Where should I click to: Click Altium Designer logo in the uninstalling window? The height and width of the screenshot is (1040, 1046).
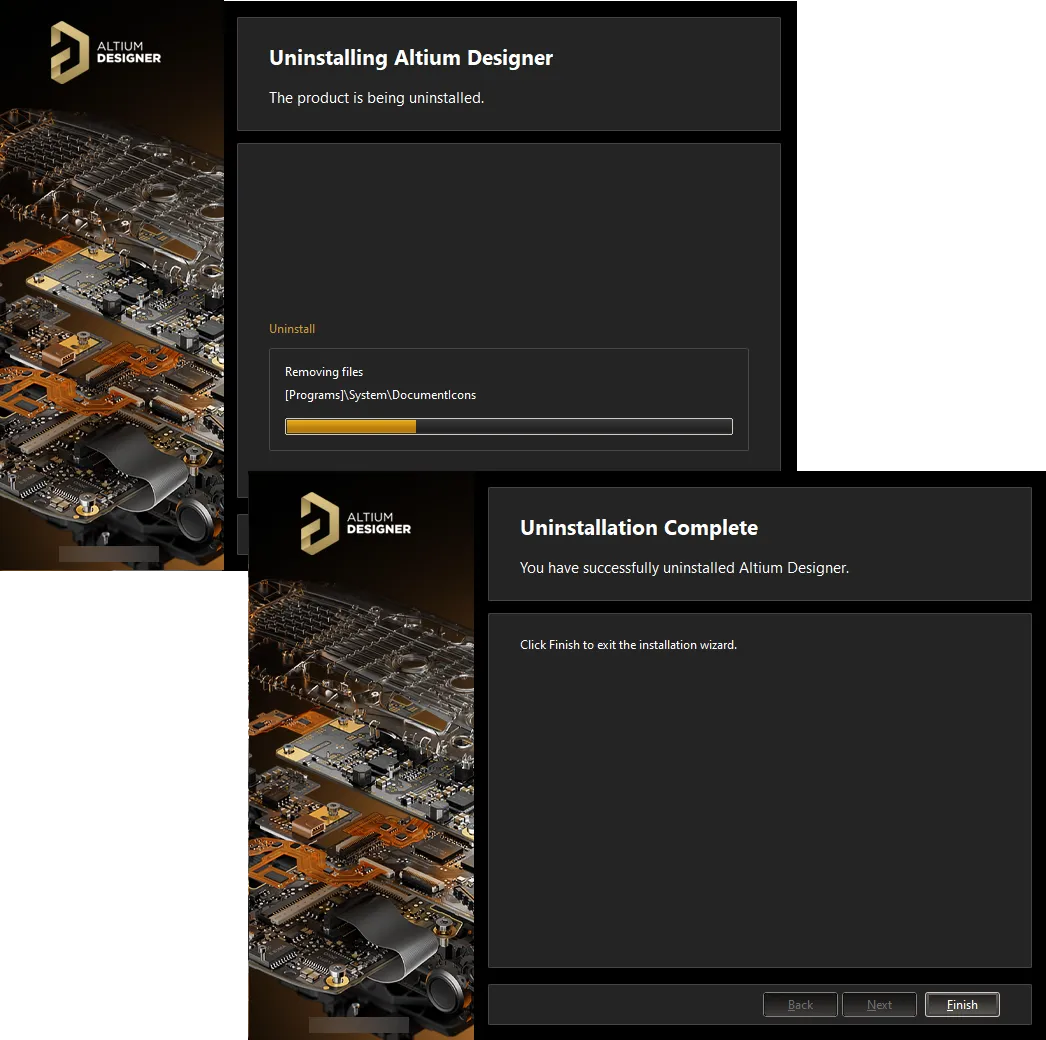click(105, 52)
